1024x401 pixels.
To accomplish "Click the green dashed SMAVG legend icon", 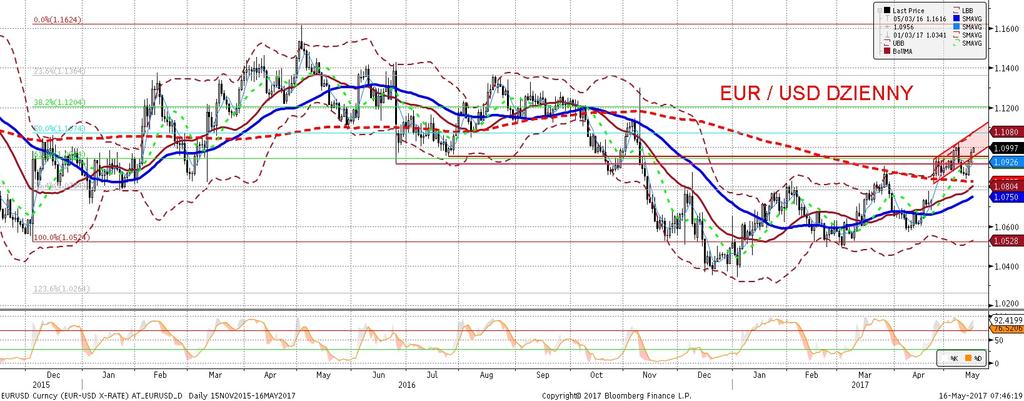I will pyautogui.click(x=957, y=42).
